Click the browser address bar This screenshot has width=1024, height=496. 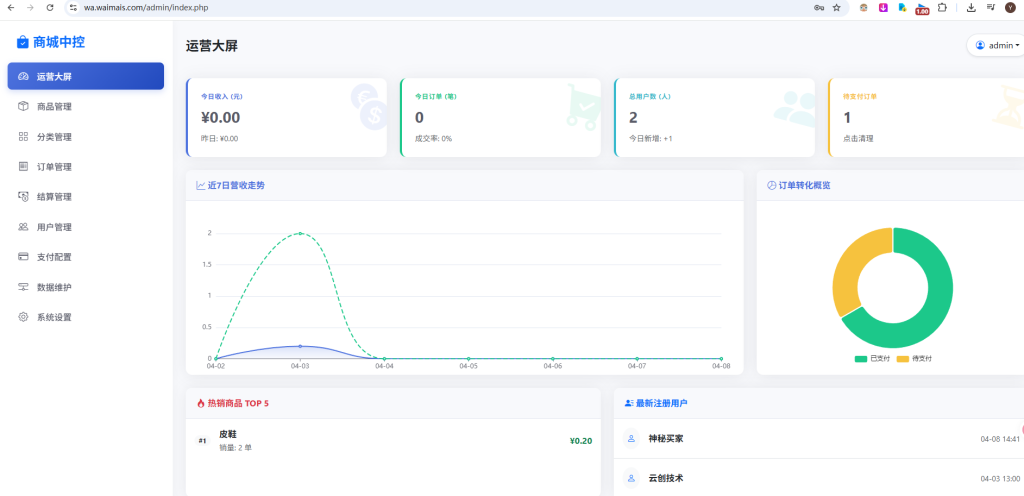[400, 7]
